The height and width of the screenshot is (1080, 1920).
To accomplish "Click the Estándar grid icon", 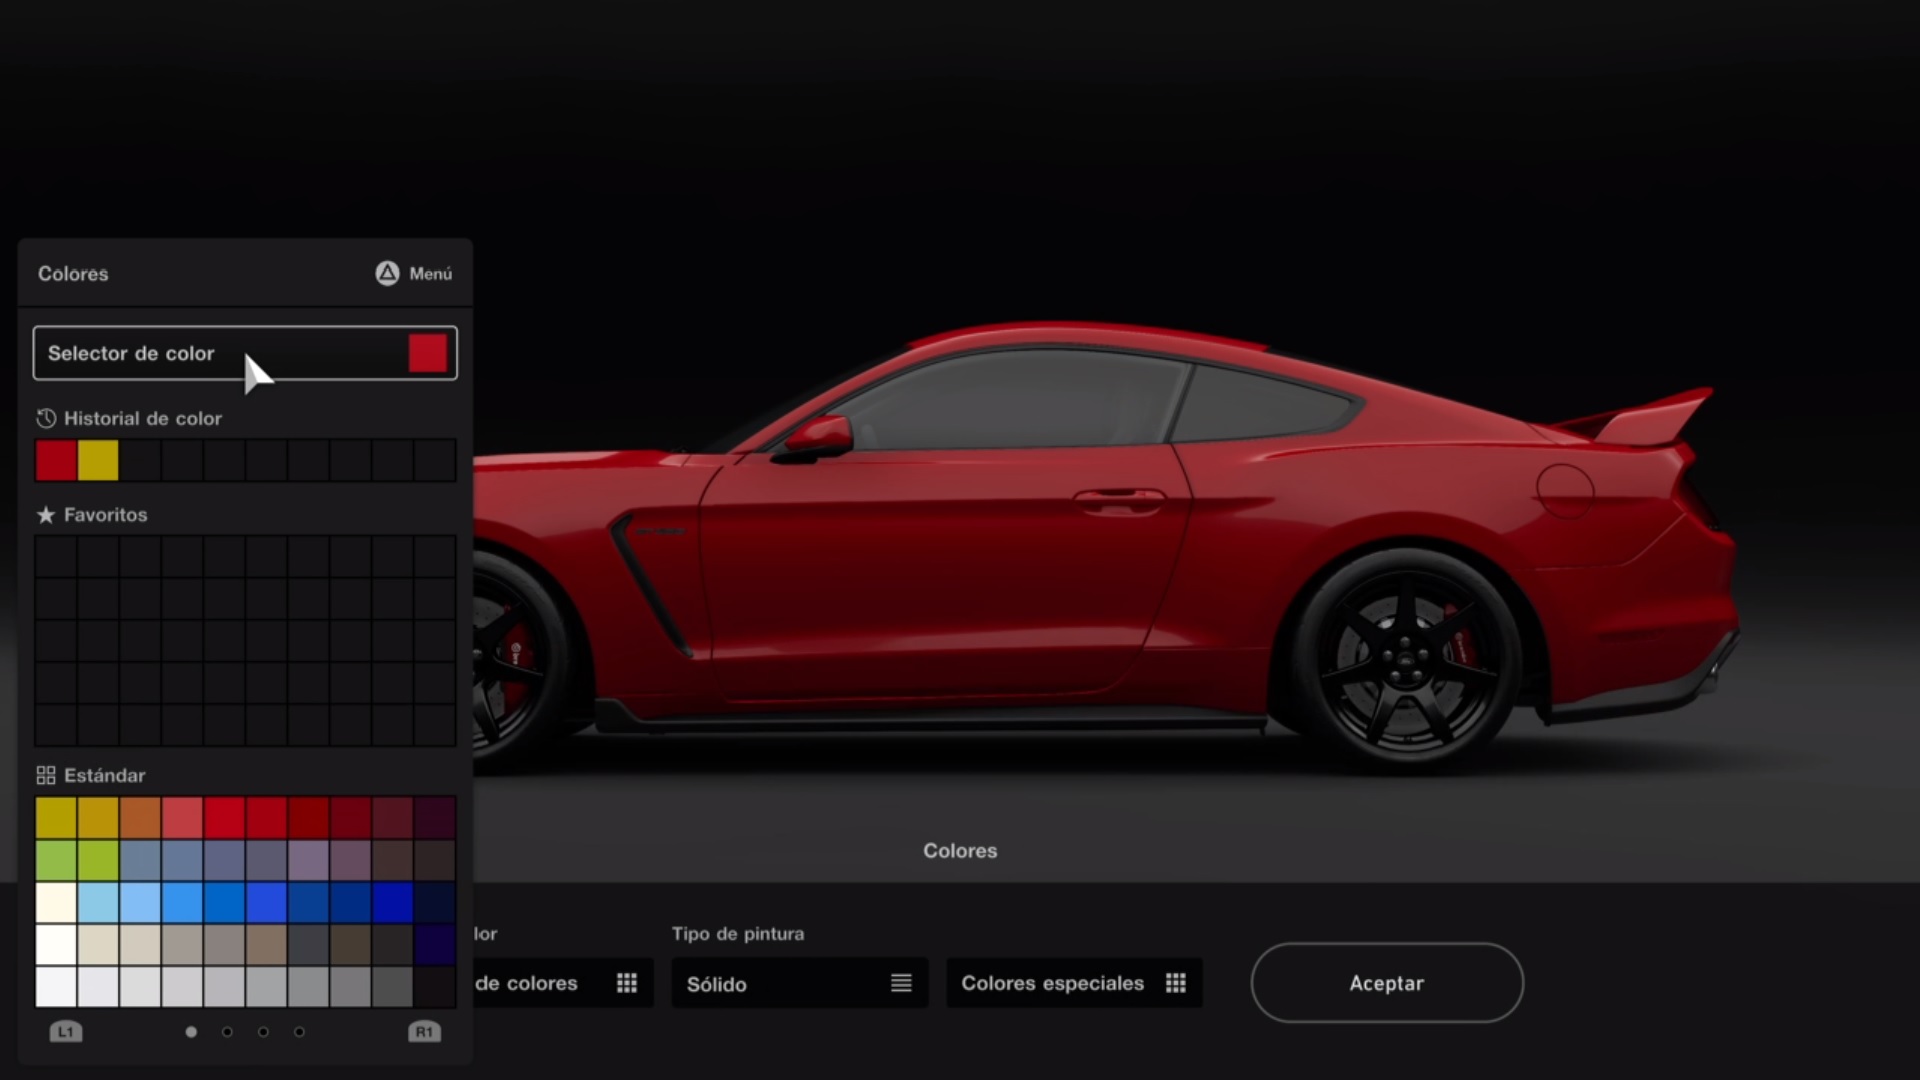I will (45, 774).
